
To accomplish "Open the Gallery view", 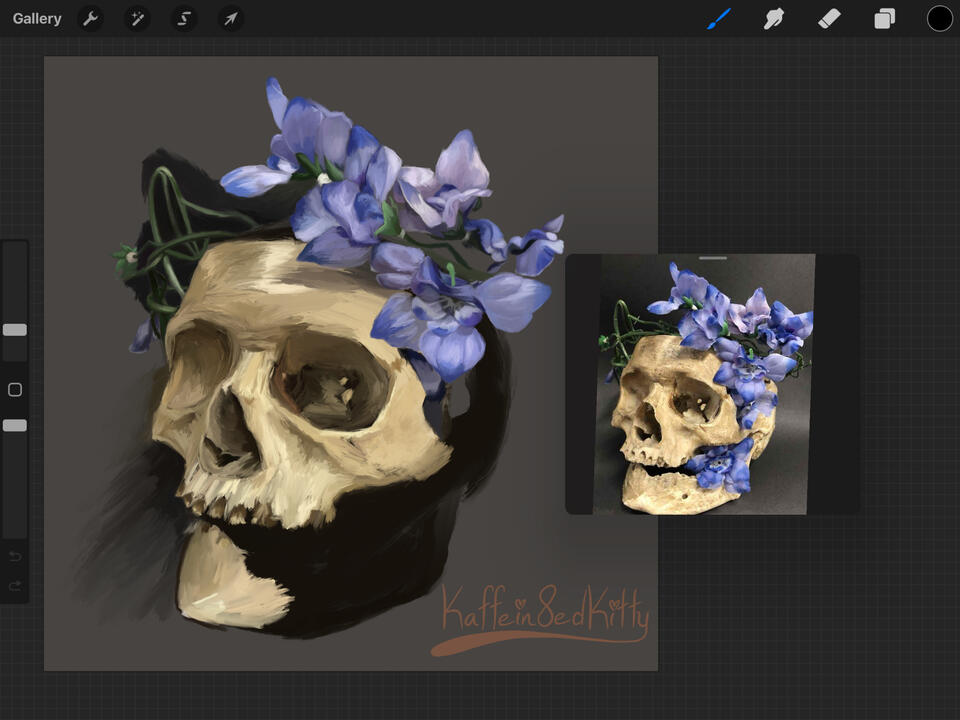I will point(37,19).
